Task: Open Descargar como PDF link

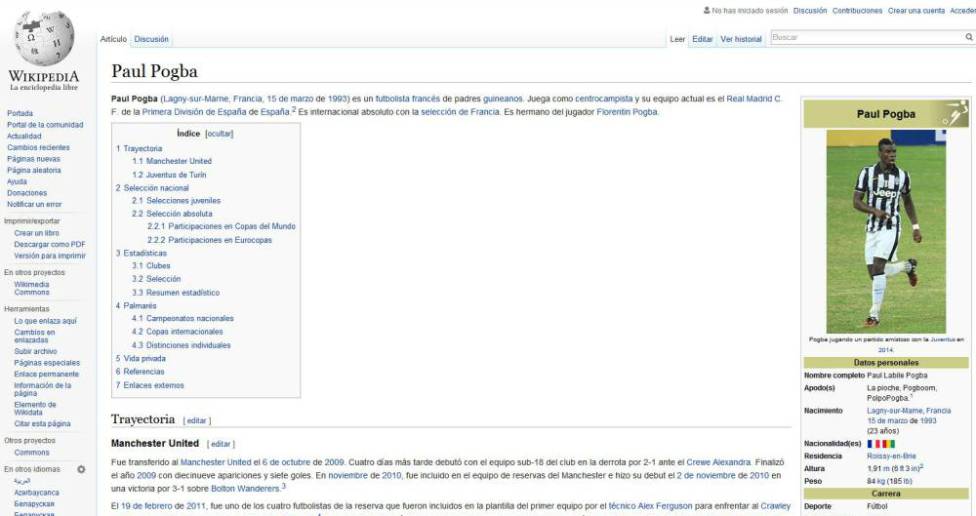Action: [x=49, y=244]
